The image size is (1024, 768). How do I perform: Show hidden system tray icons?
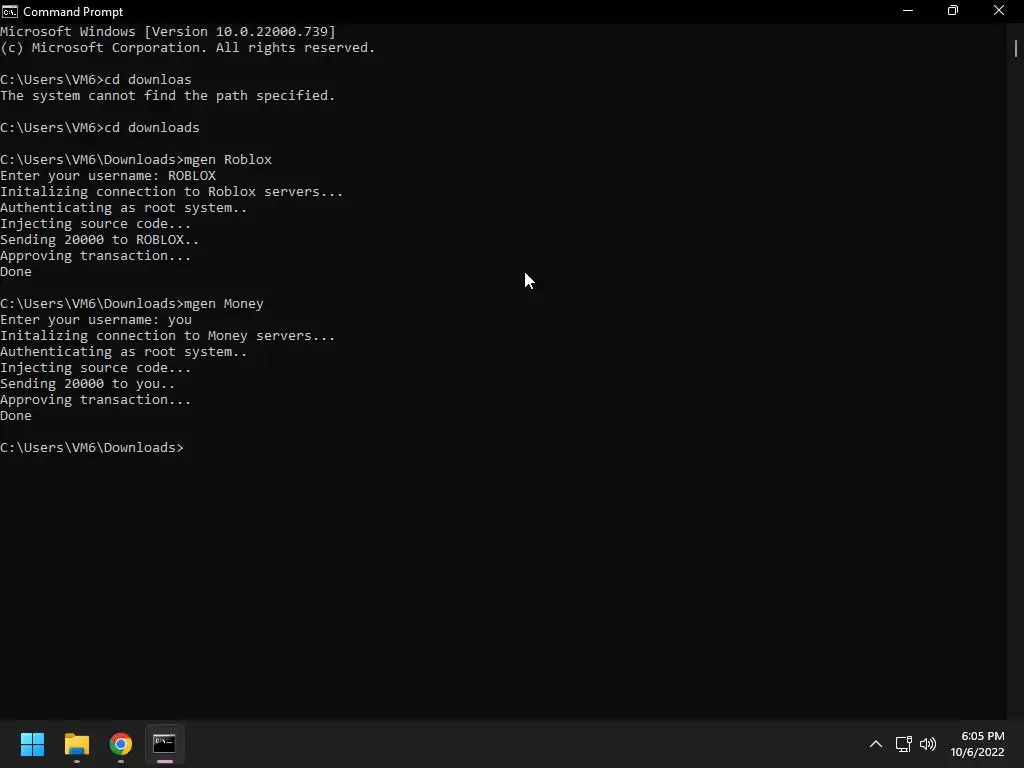876,744
